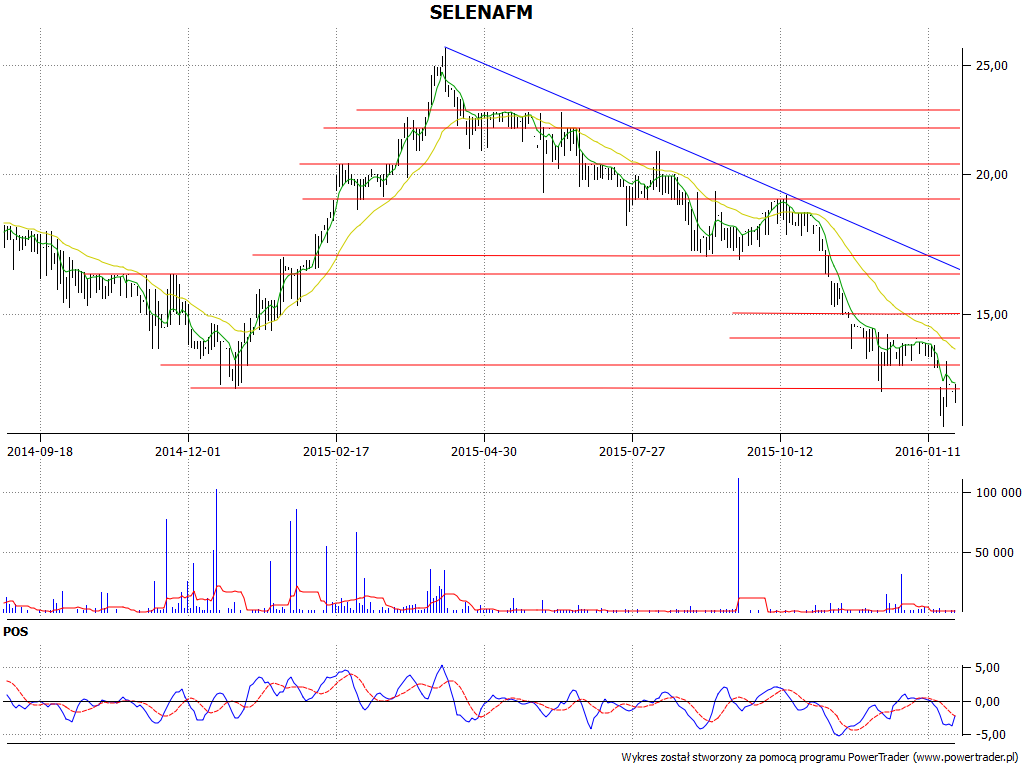Open the PowerTrader credit footer text

point(820,758)
